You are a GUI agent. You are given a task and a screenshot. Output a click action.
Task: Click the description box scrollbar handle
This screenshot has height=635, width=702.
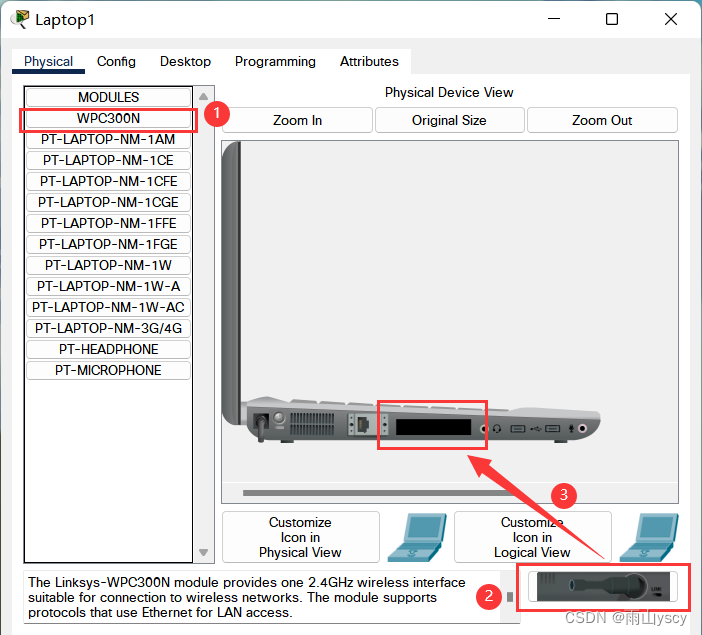click(509, 597)
